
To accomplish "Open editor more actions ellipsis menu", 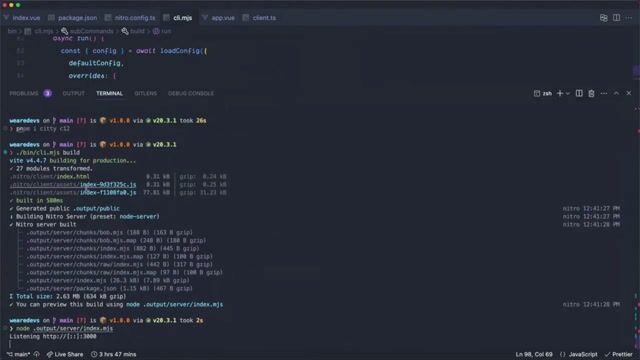I will (x=629, y=18).
